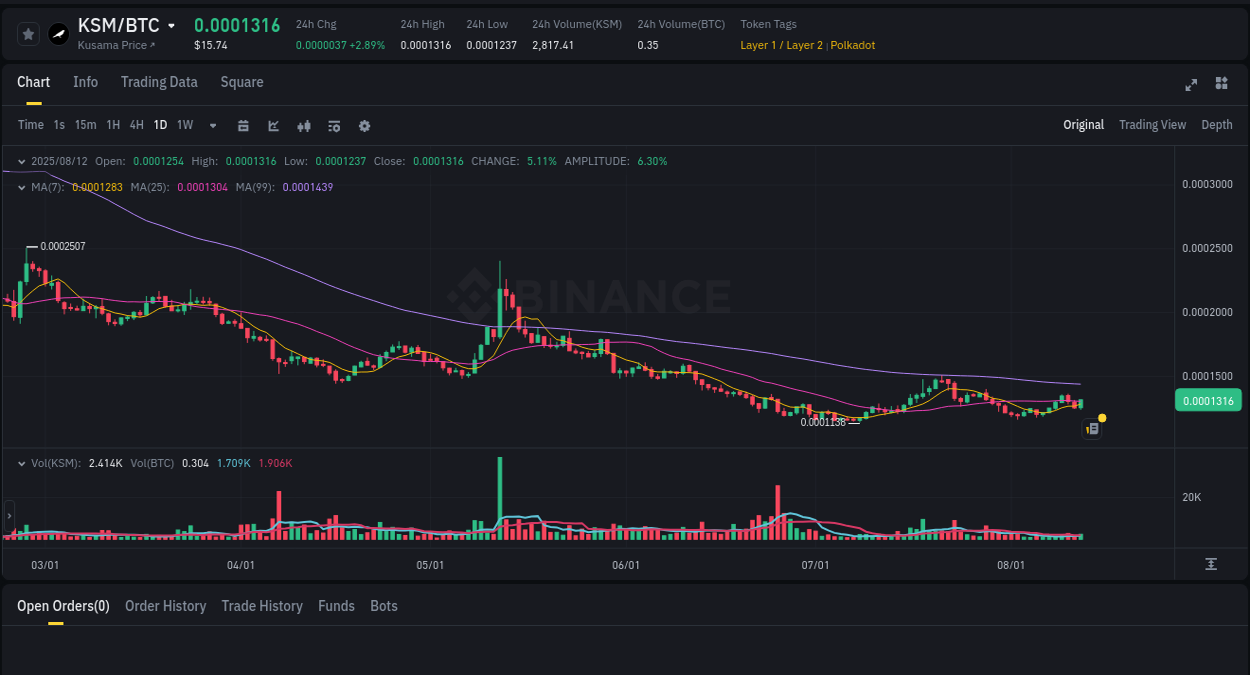The width and height of the screenshot is (1250, 675).
Task: Click the Kusama coin logo
Action: pyautogui.click(x=59, y=33)
